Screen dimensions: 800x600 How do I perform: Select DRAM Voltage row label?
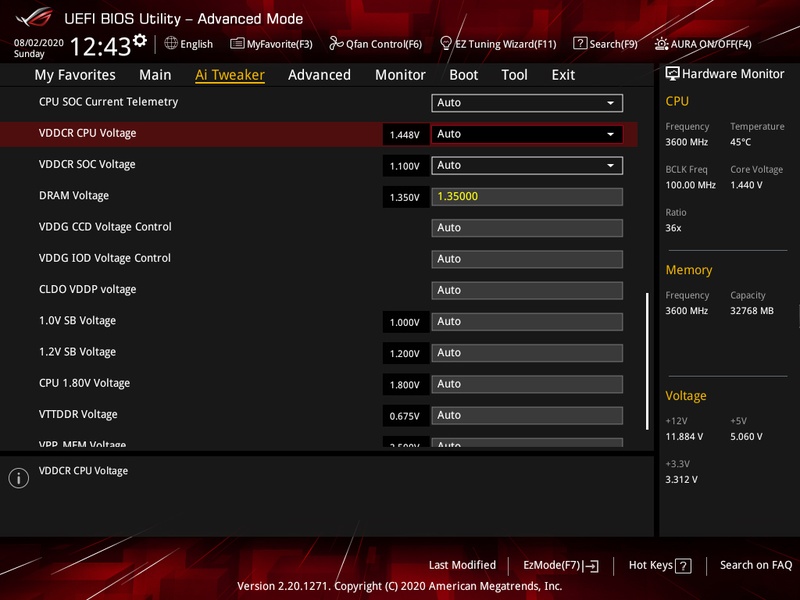click(74, 196)
